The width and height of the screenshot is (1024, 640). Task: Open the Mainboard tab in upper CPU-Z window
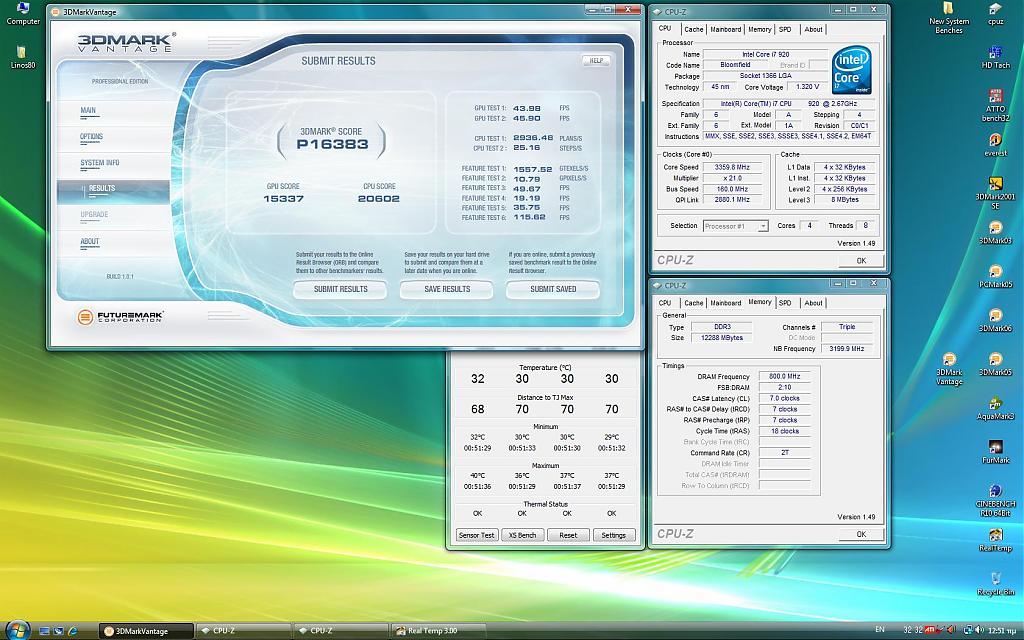(726, 29)
